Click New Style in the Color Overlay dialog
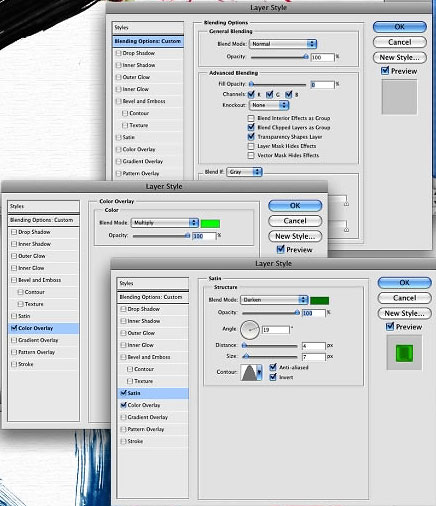The width and height of the screenshot is (436, 506). click(x=295, y=236)
